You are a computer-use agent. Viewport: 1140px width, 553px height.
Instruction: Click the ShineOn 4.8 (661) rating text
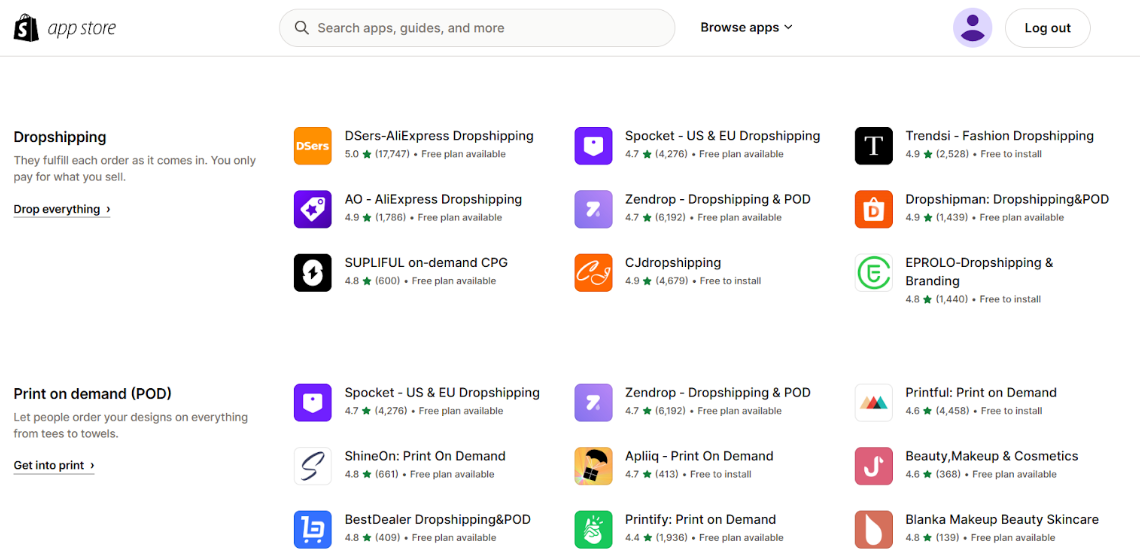[372, 474]
